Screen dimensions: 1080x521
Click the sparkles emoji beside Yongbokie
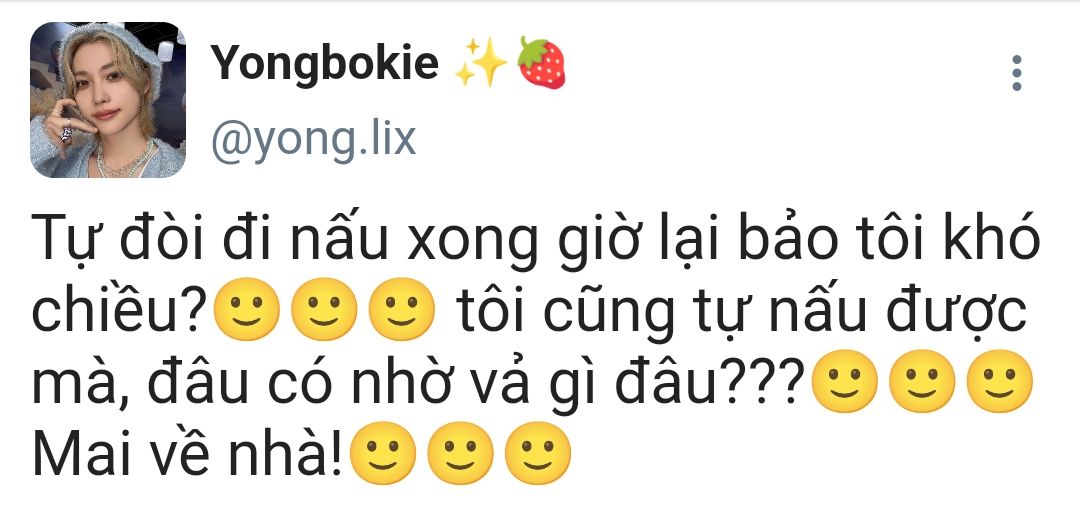click(x=481, y=63)
